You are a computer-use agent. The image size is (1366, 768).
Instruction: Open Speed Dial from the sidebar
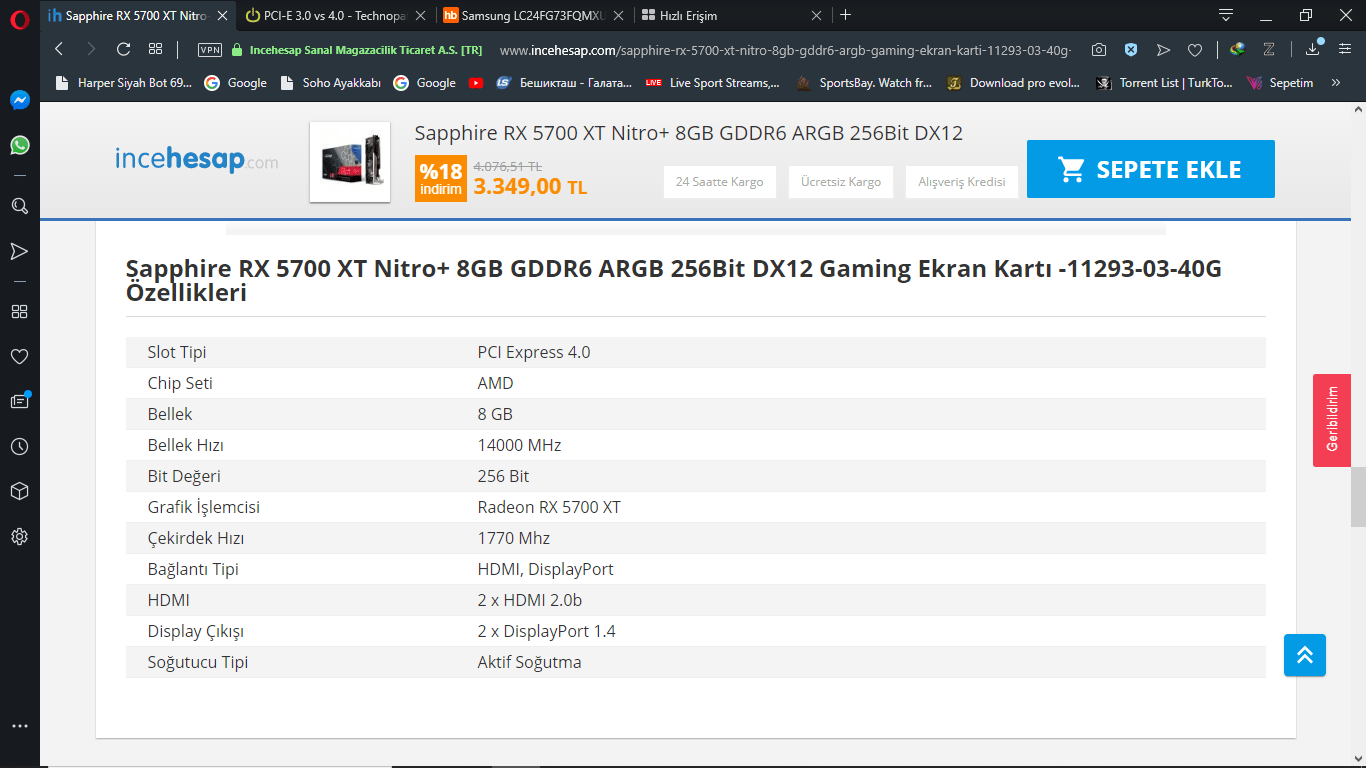pos(20,311)
